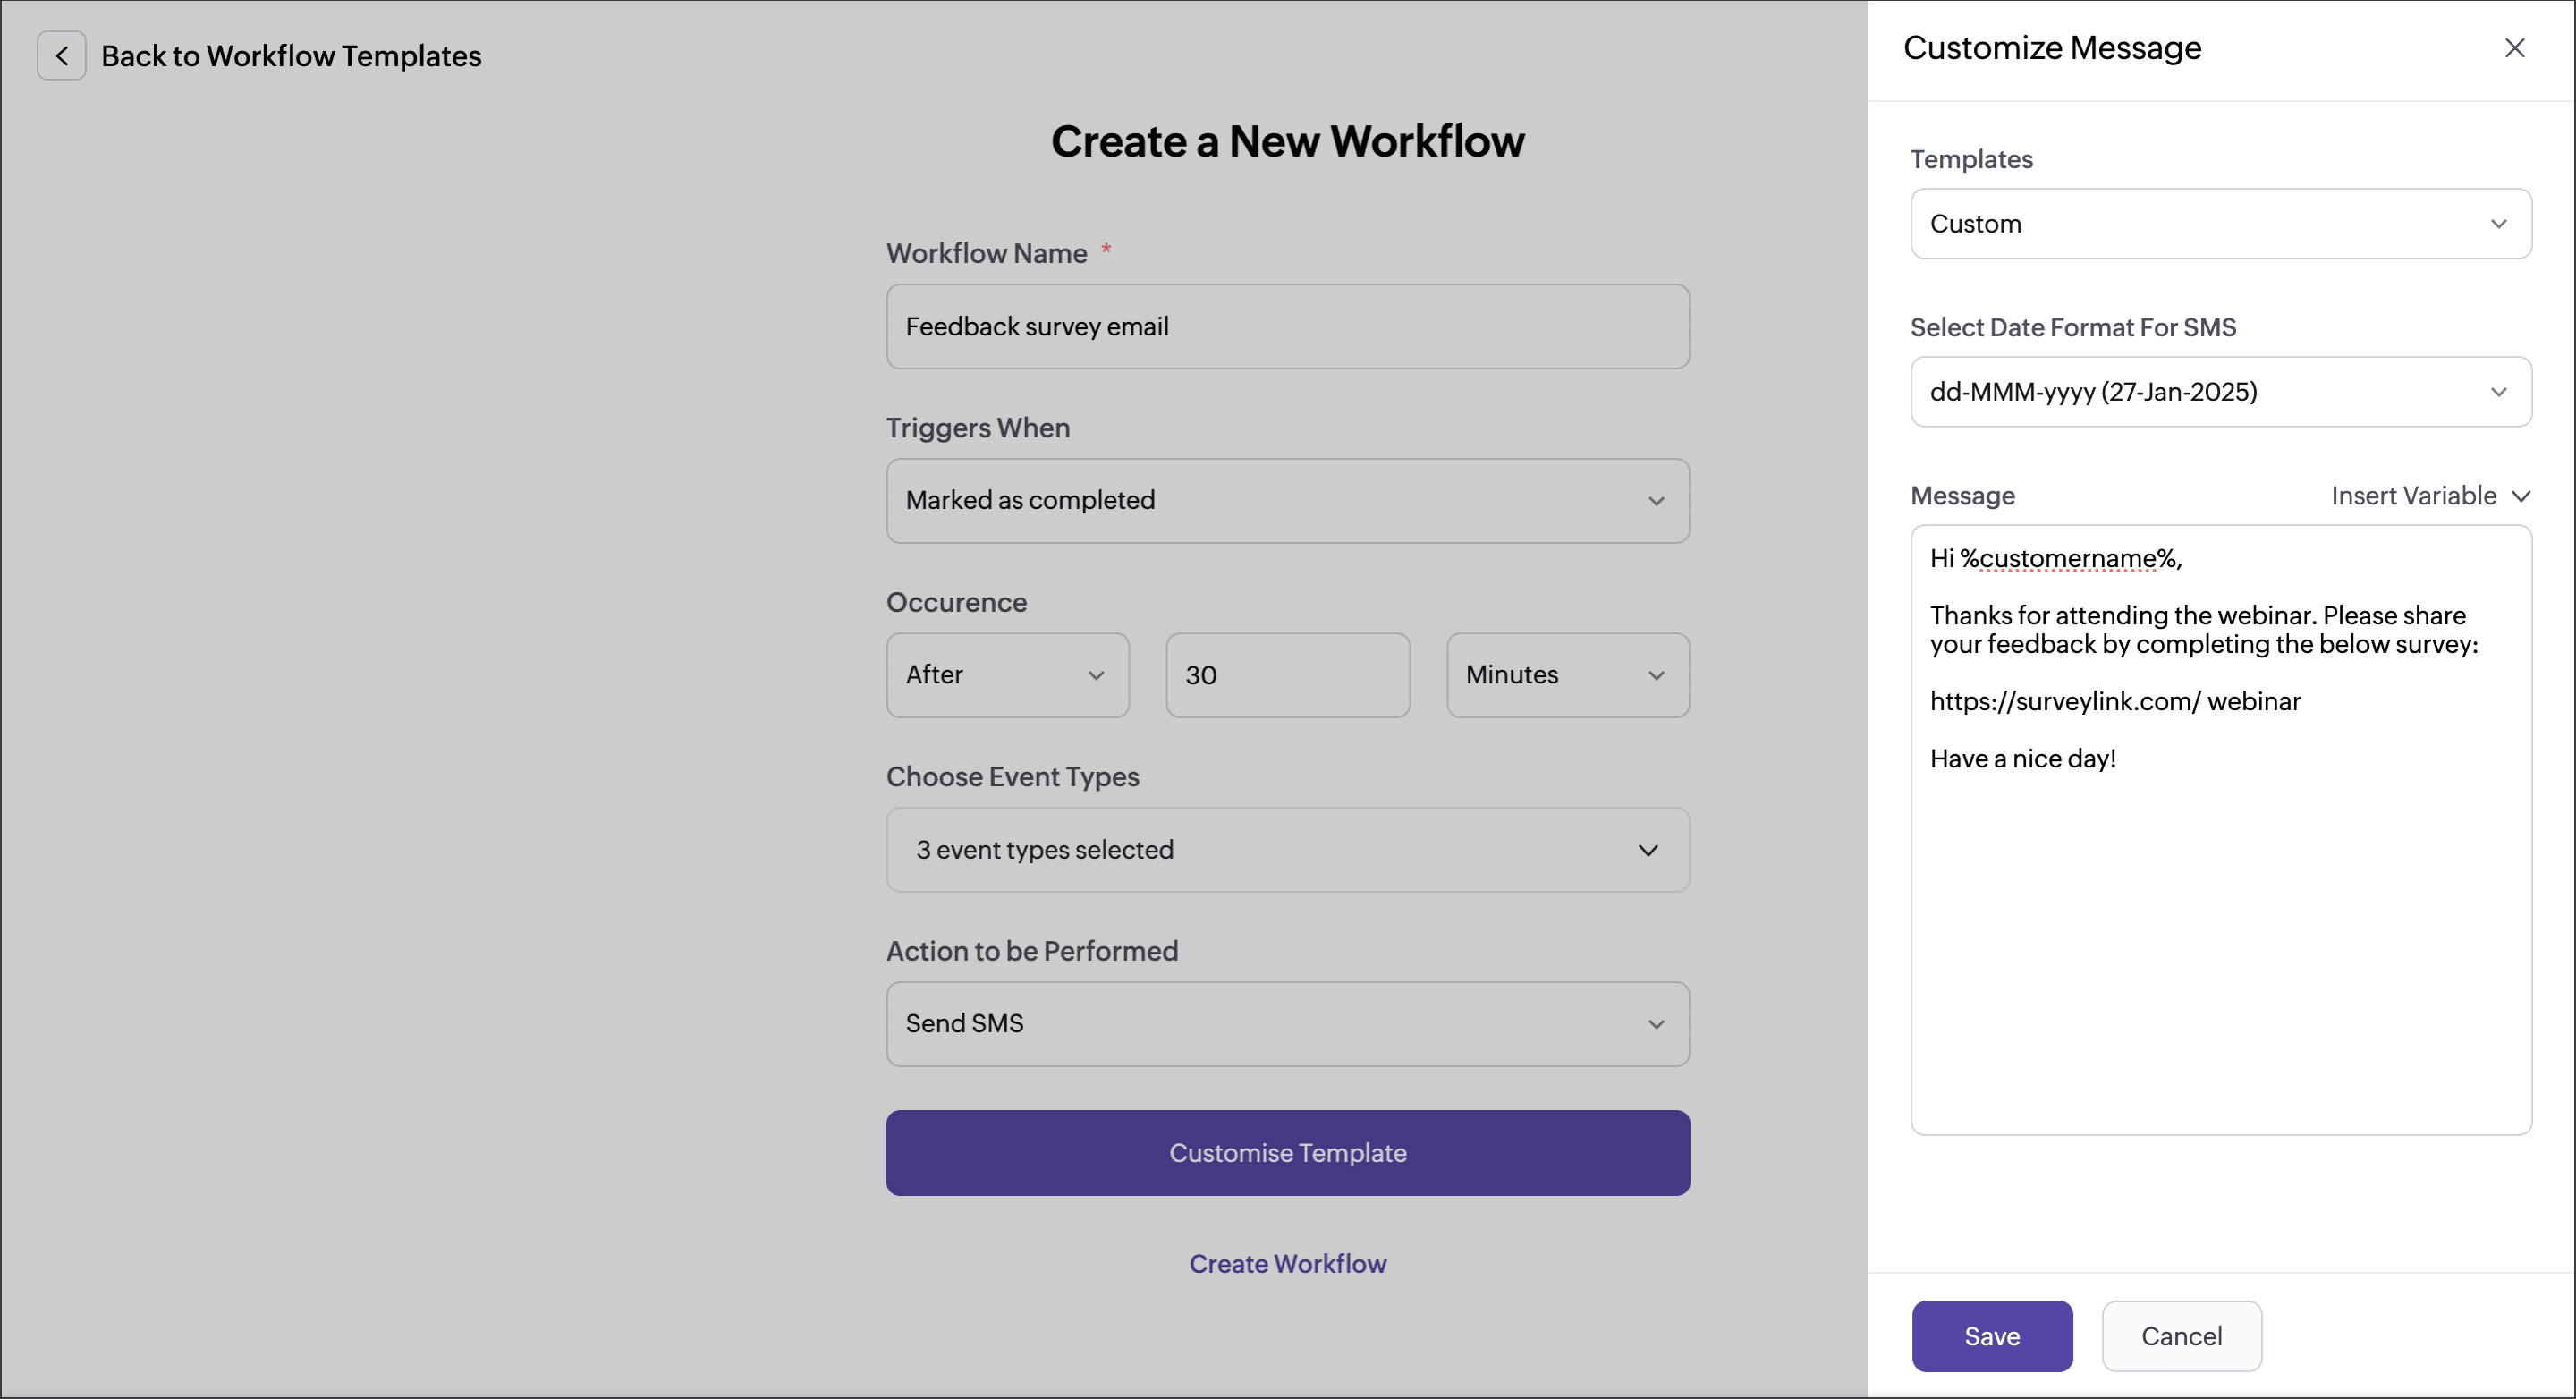The height and width of the screenshot is (1399, 2576).
Task: Close the Customize Message panel
Action: [2513, 48]
